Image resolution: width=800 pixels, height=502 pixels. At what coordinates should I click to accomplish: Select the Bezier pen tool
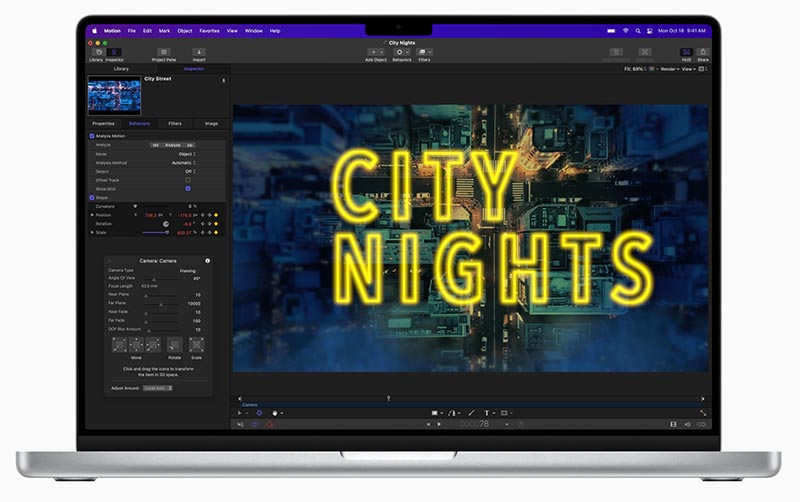(452, 413)
